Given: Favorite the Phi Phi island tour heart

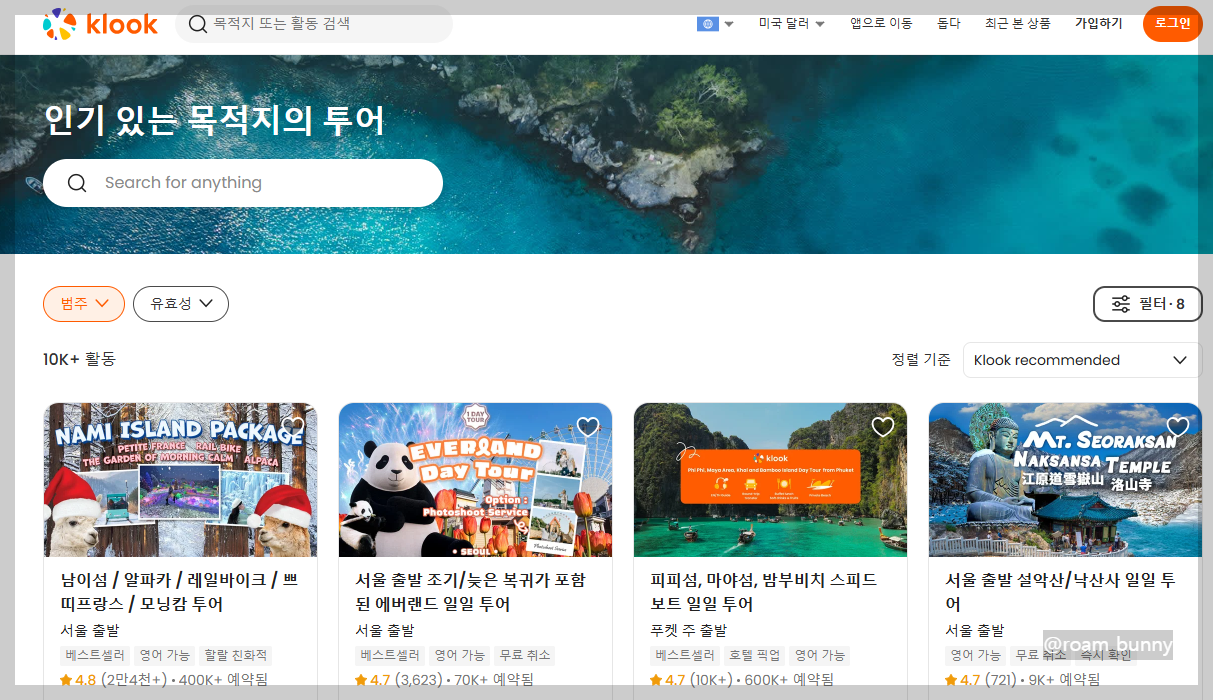Looking at the screenshot, I should tap(883, 428).
